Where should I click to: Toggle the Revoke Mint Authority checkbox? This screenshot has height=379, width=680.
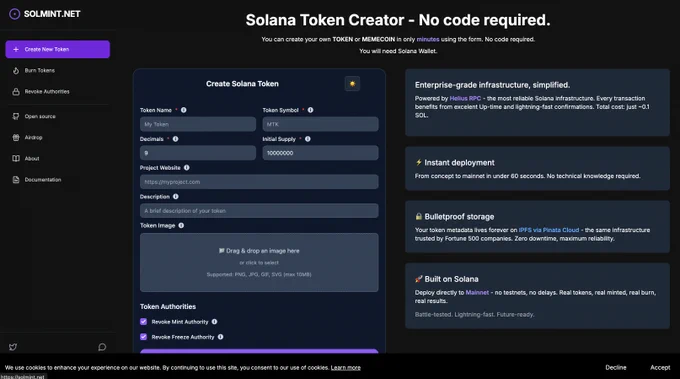tap(144, 322)
